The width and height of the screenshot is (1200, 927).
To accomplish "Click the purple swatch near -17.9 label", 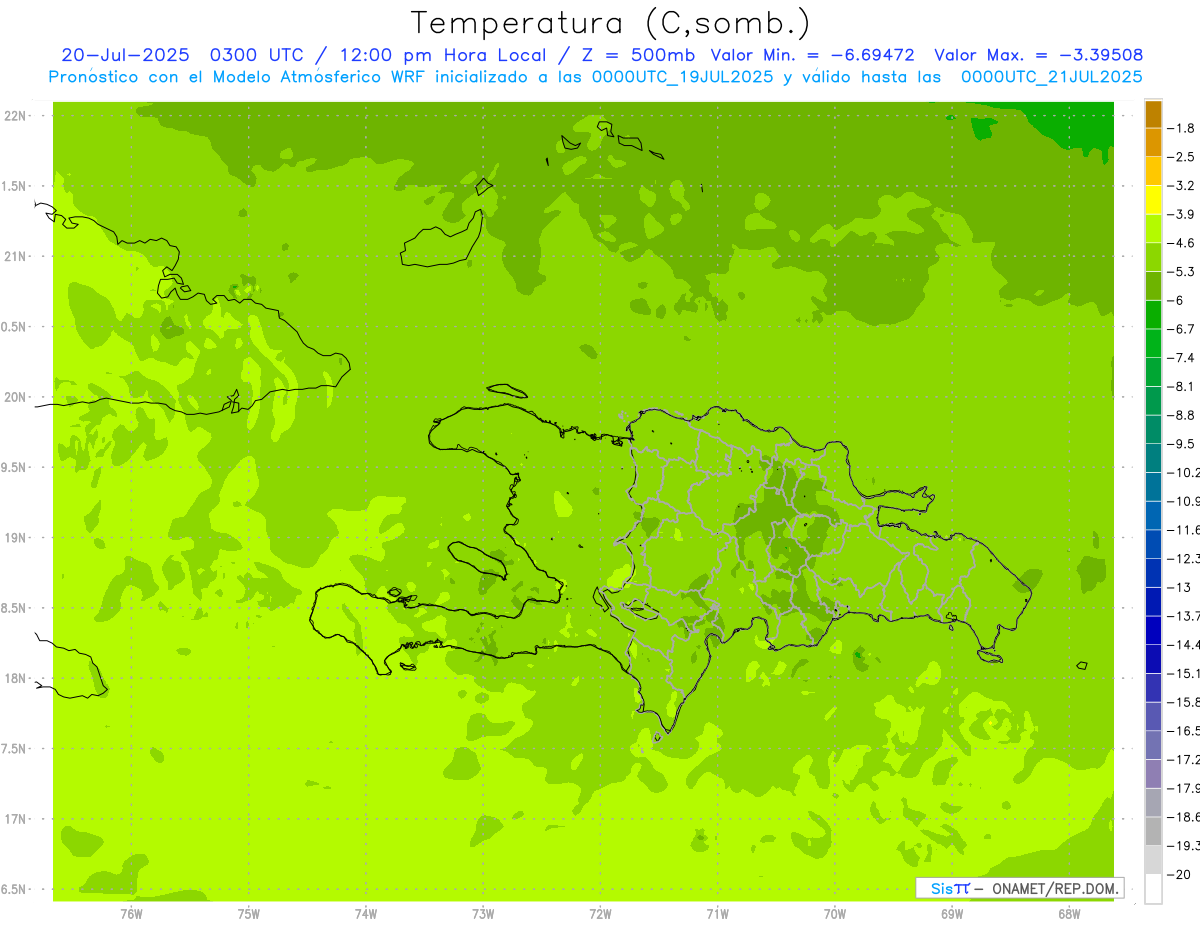I will [x=1153, y=773].
